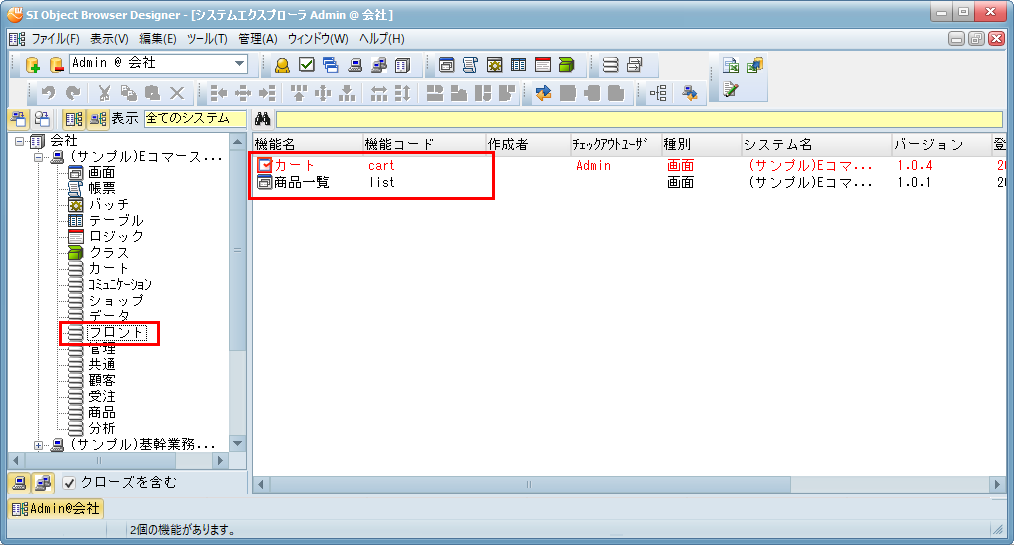Toggle the クローズを含む checkbox
1014x545 pixels.
[69, 483]
